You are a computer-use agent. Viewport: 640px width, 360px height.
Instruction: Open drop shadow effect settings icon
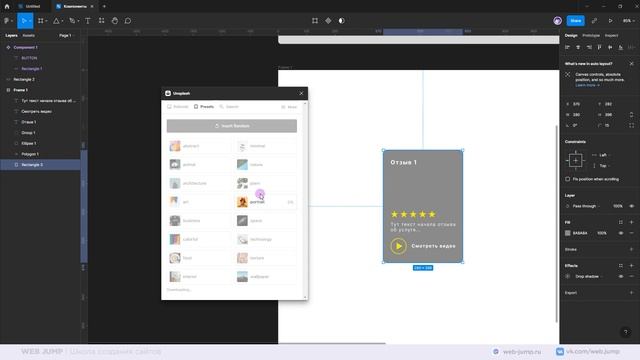tap(567, 276)
